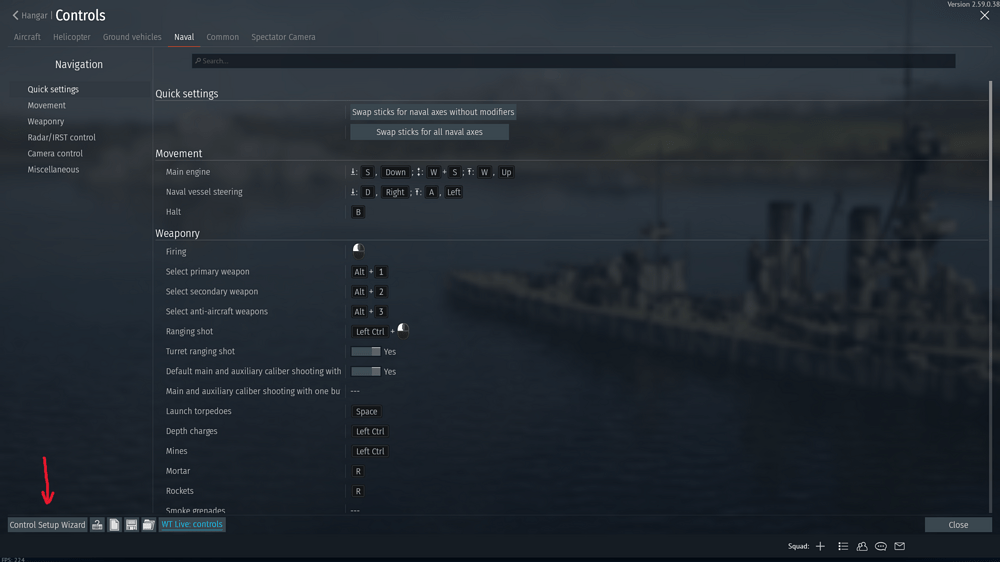
Task: Close controls with top-right X
Action: coord(985,16)
